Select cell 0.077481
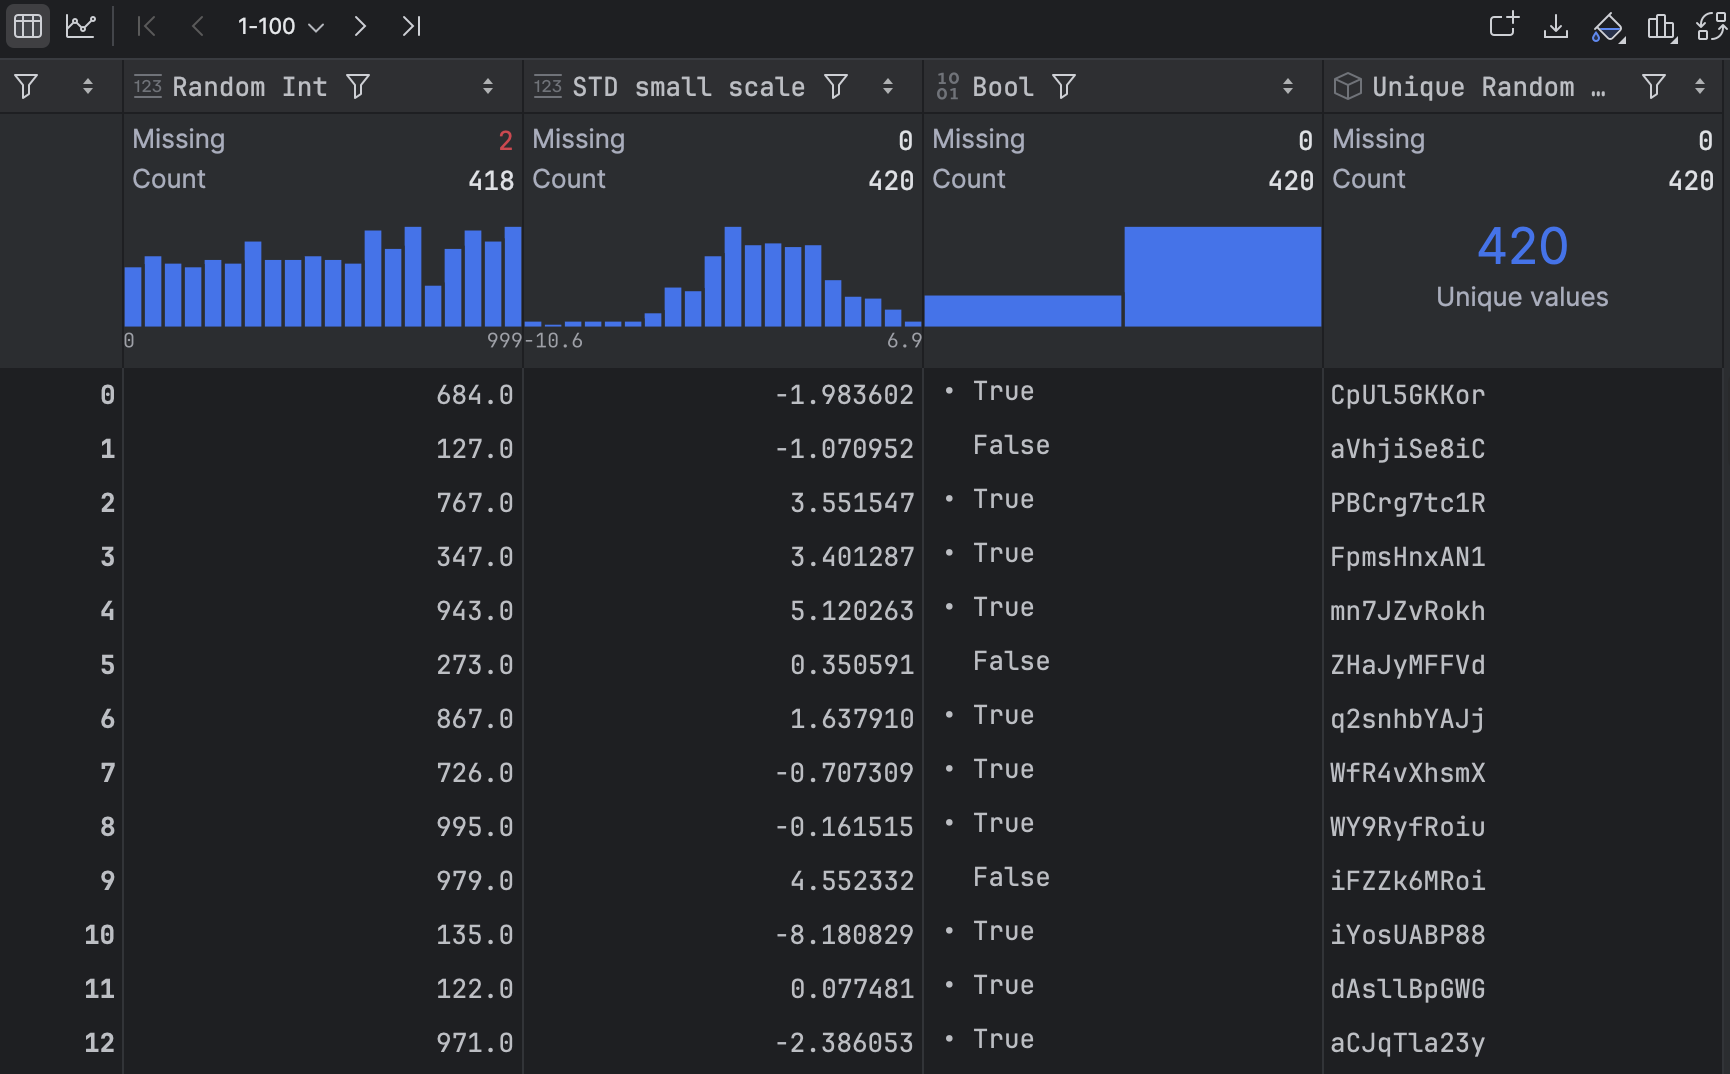 (723, 989)
